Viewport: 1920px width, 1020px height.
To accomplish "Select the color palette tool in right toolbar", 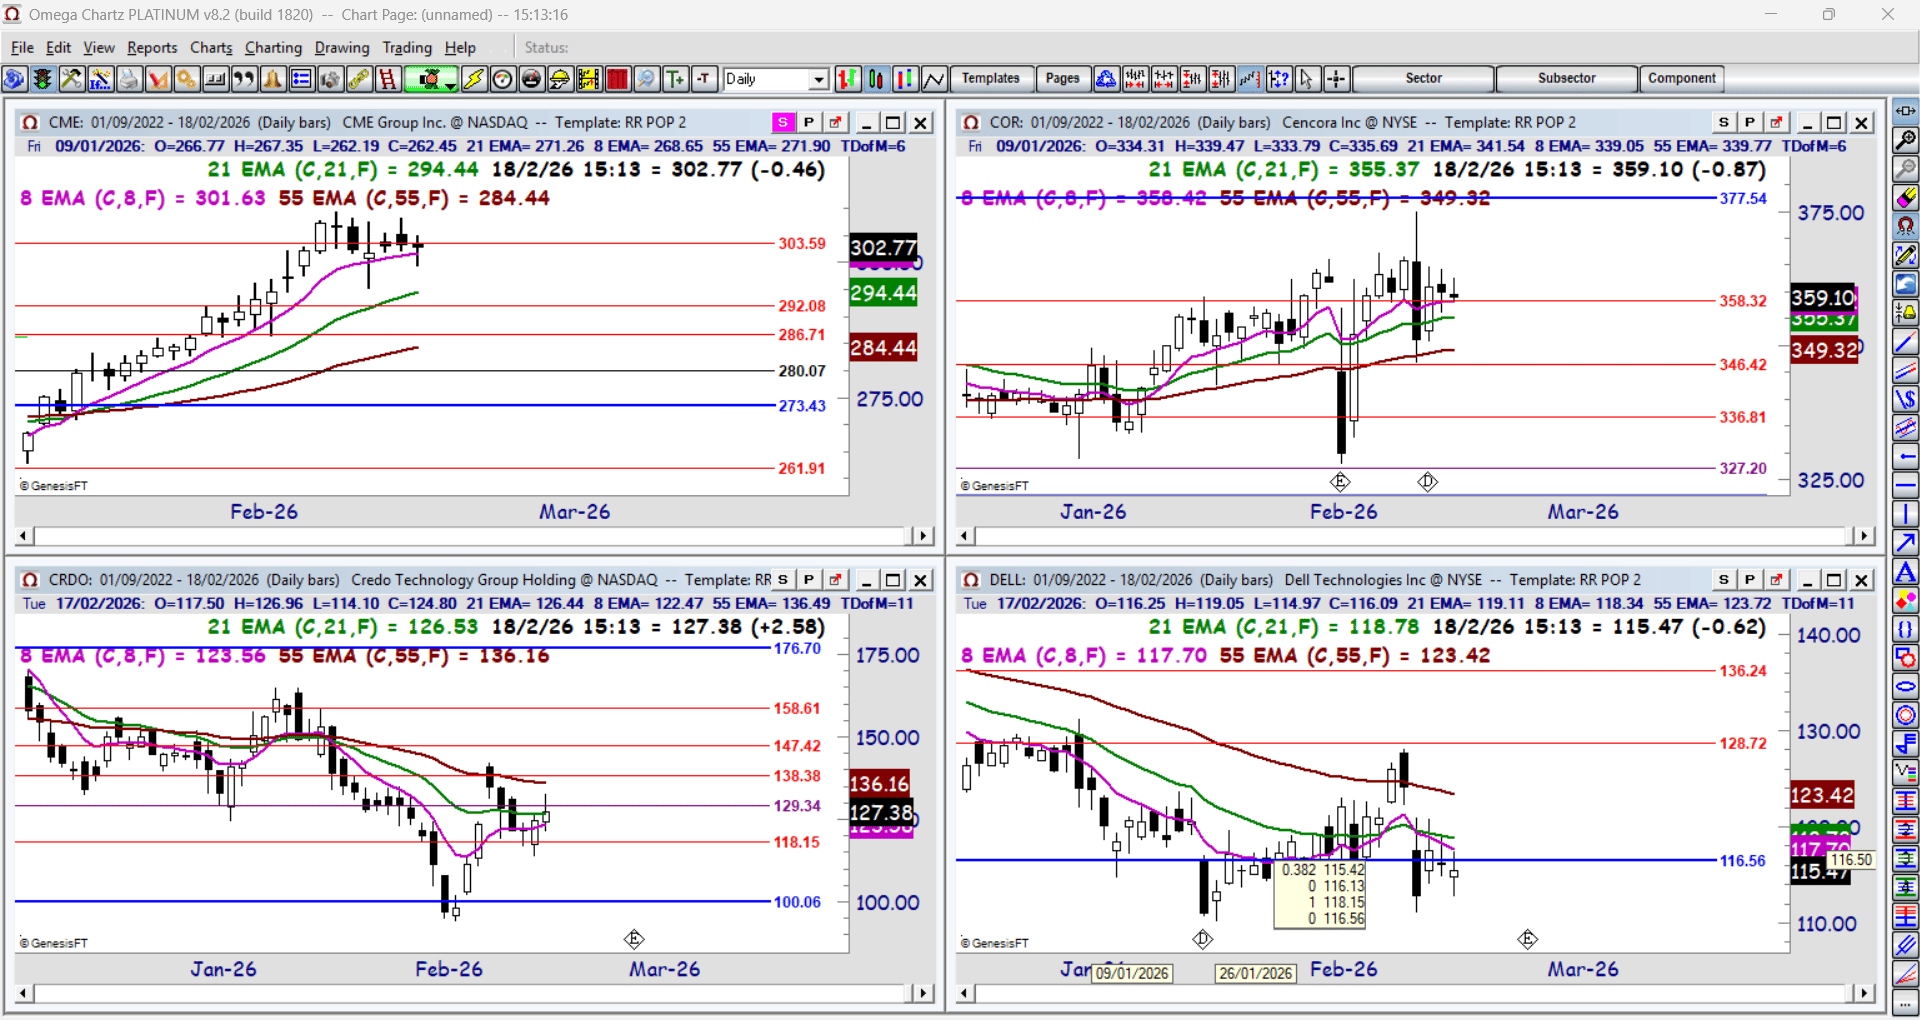I will coord(1906,601).
